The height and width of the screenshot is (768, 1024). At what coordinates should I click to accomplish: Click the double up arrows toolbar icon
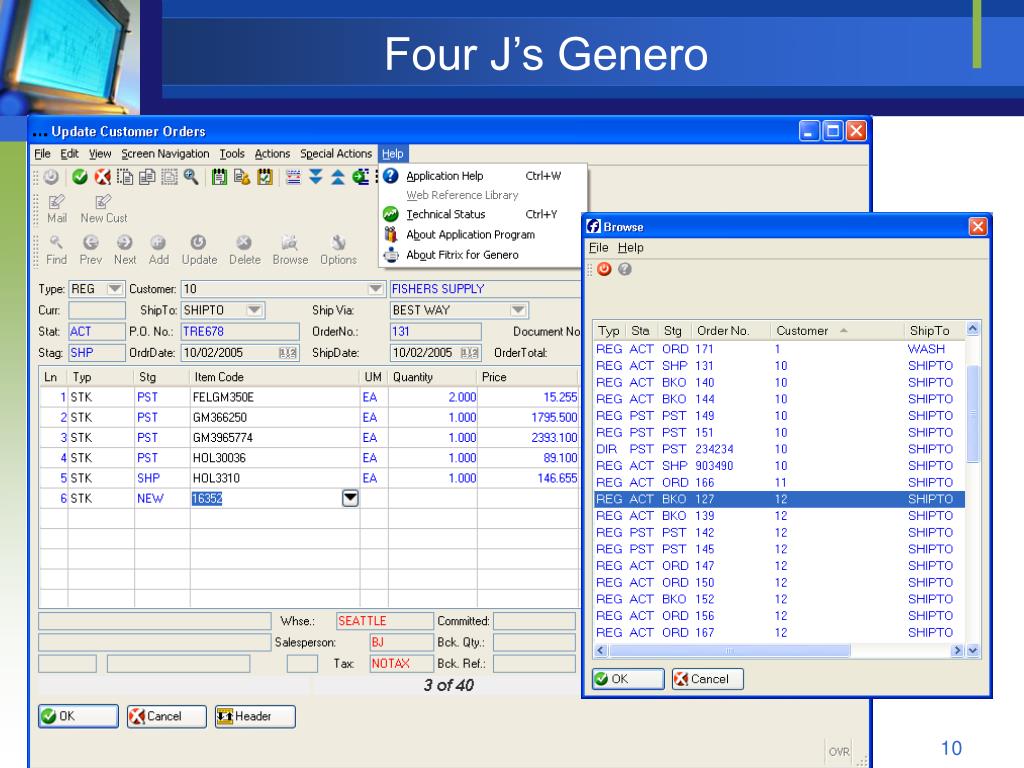[338, 177]
